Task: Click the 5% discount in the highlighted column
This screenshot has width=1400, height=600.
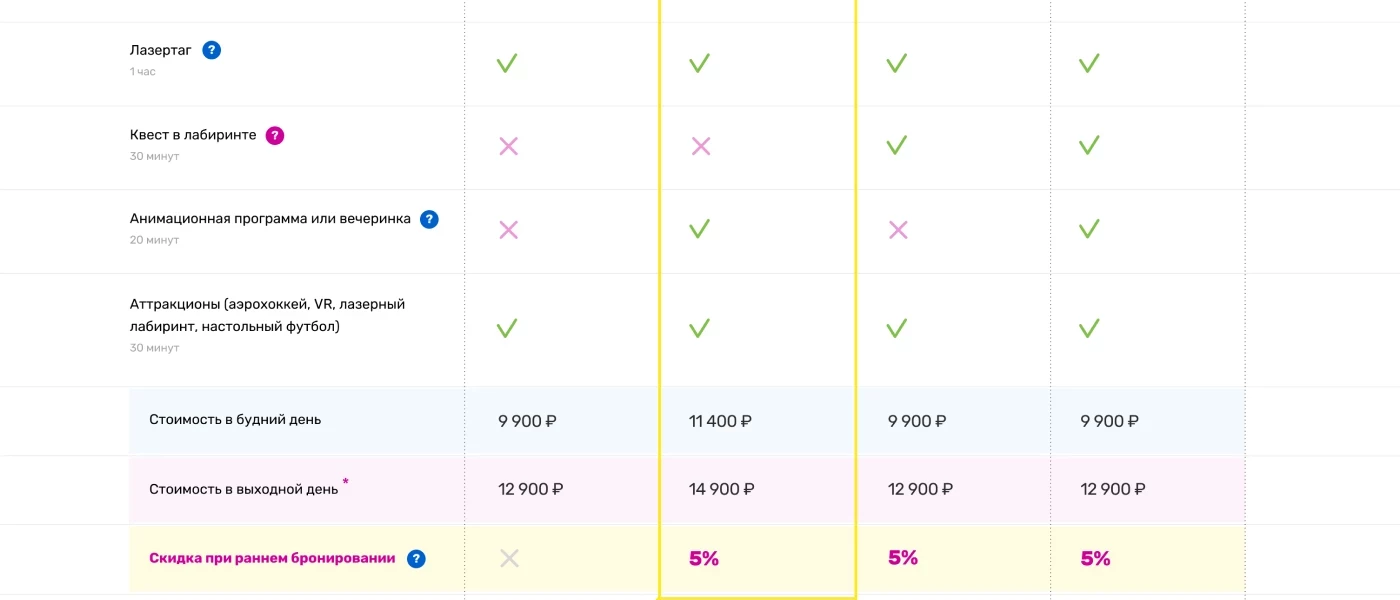Action: (704, 559)
